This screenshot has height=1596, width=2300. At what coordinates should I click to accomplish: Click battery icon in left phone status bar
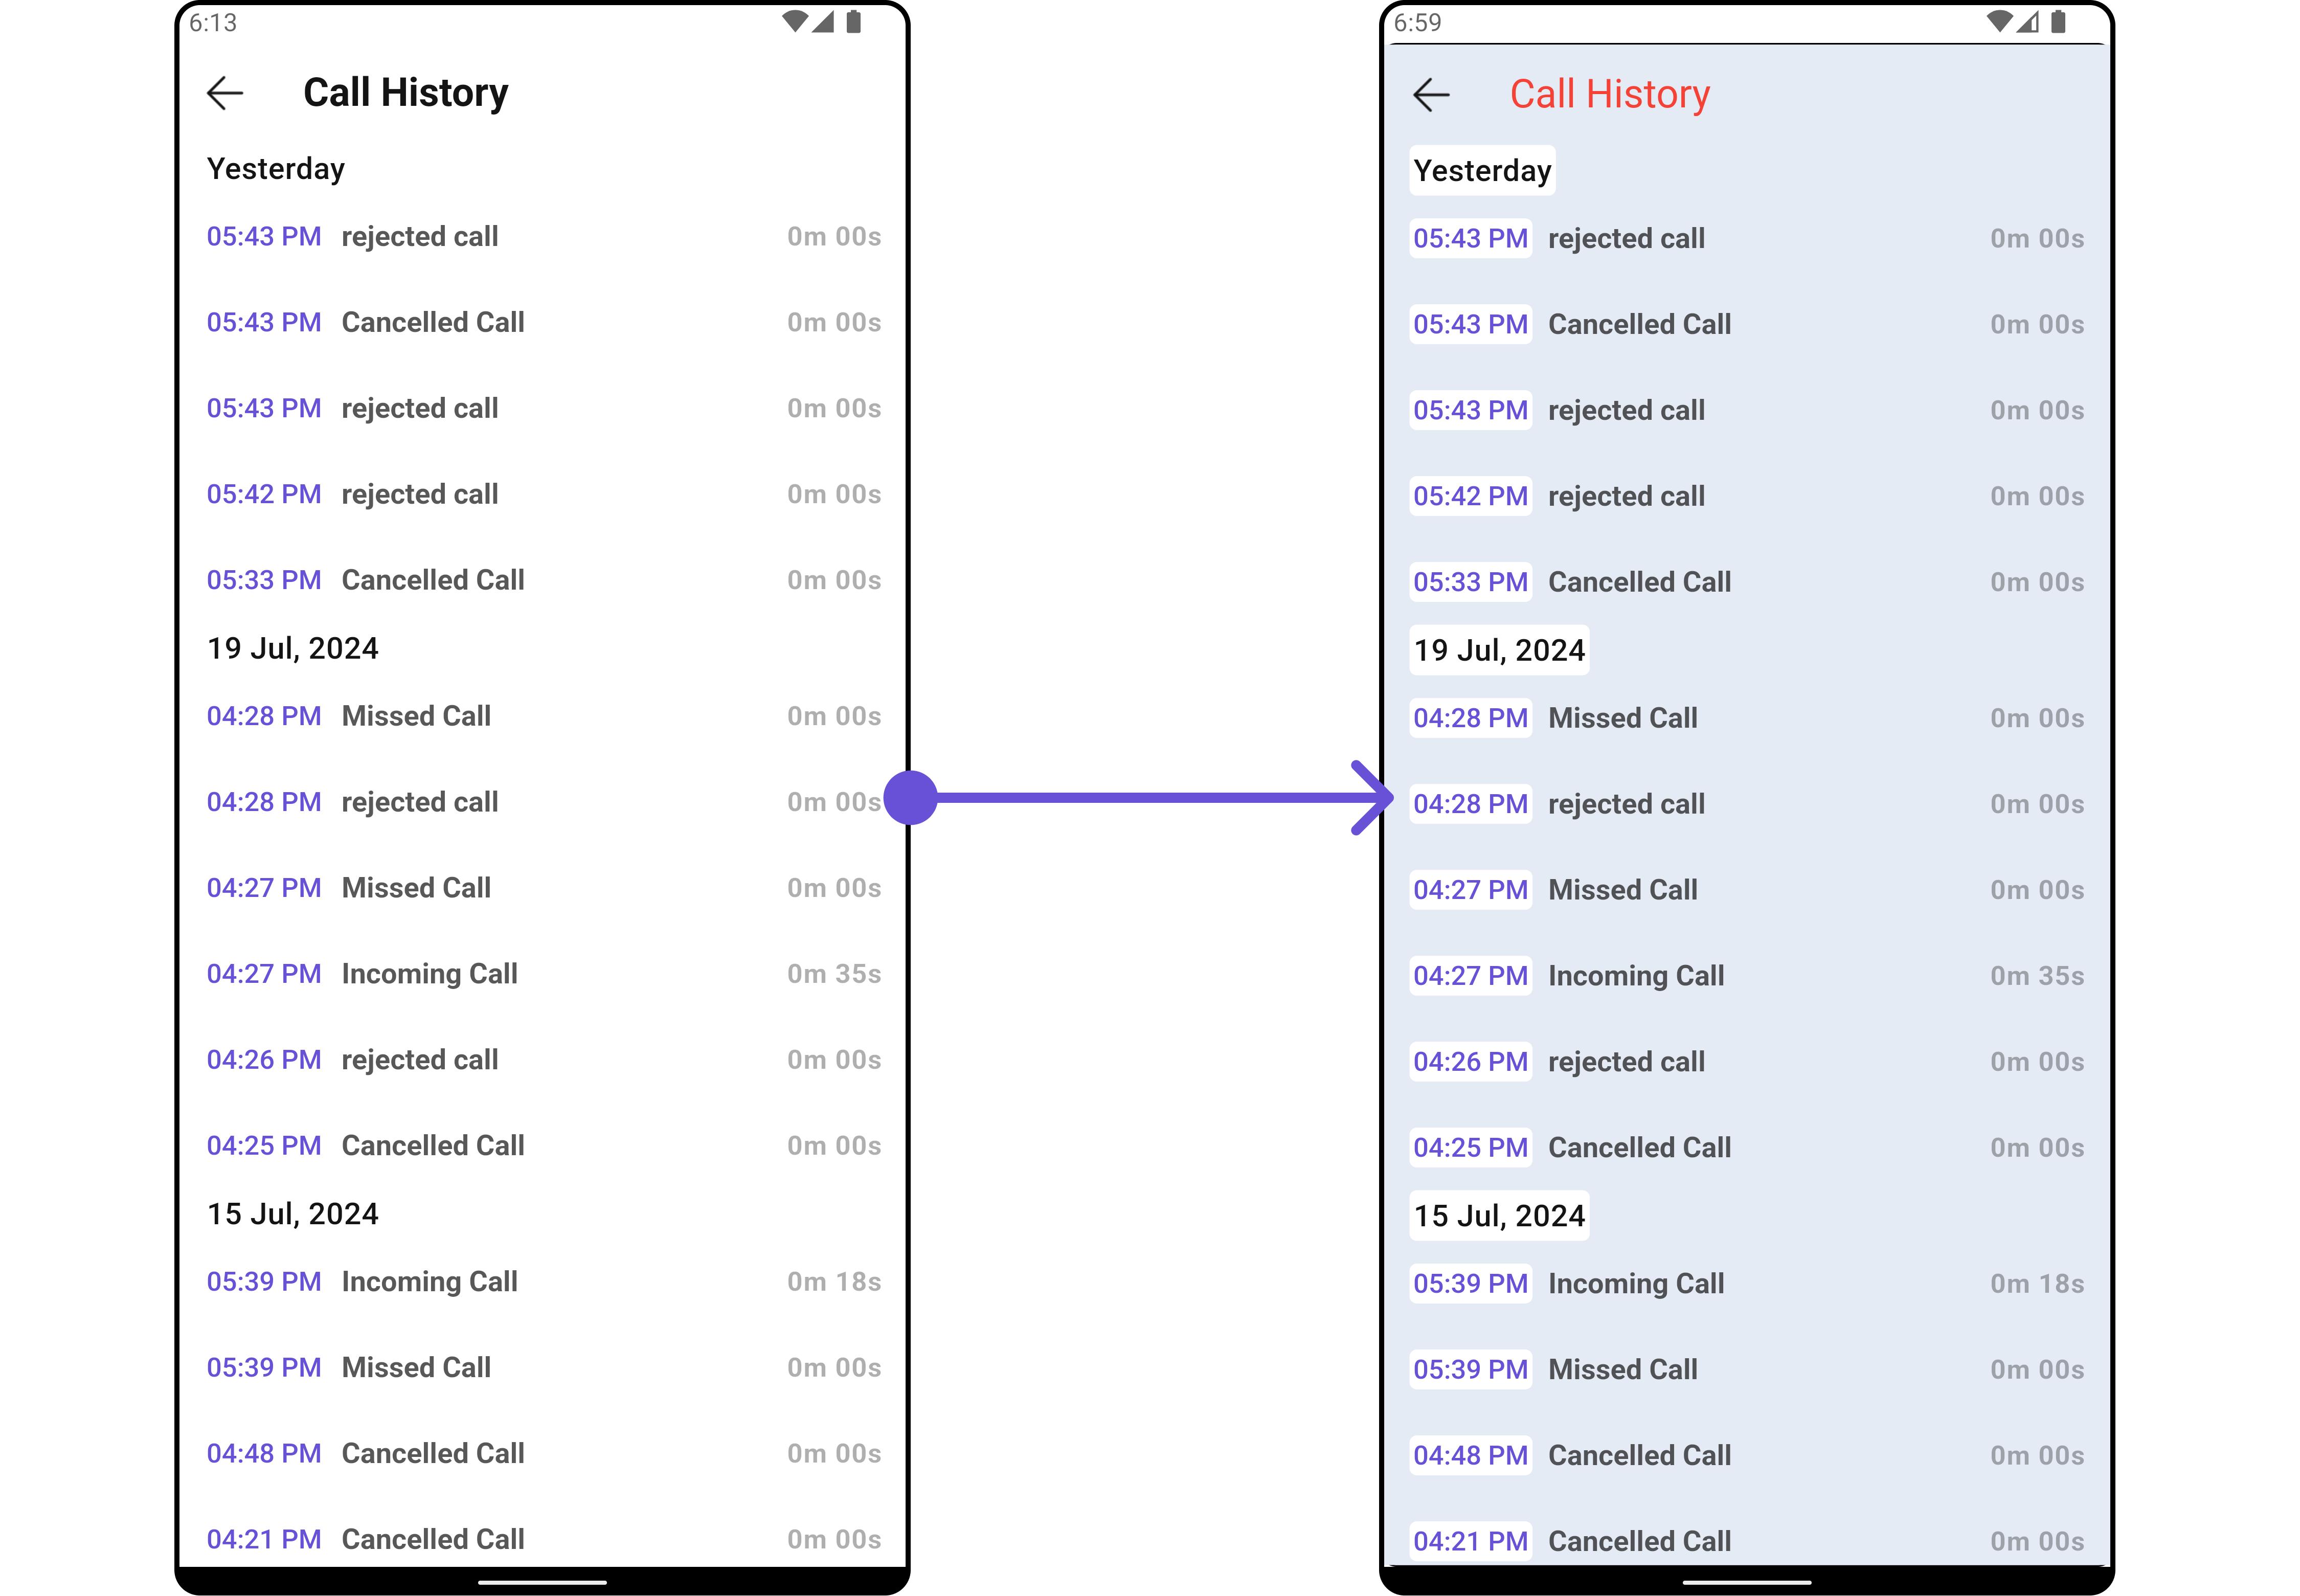coord(854,22)
